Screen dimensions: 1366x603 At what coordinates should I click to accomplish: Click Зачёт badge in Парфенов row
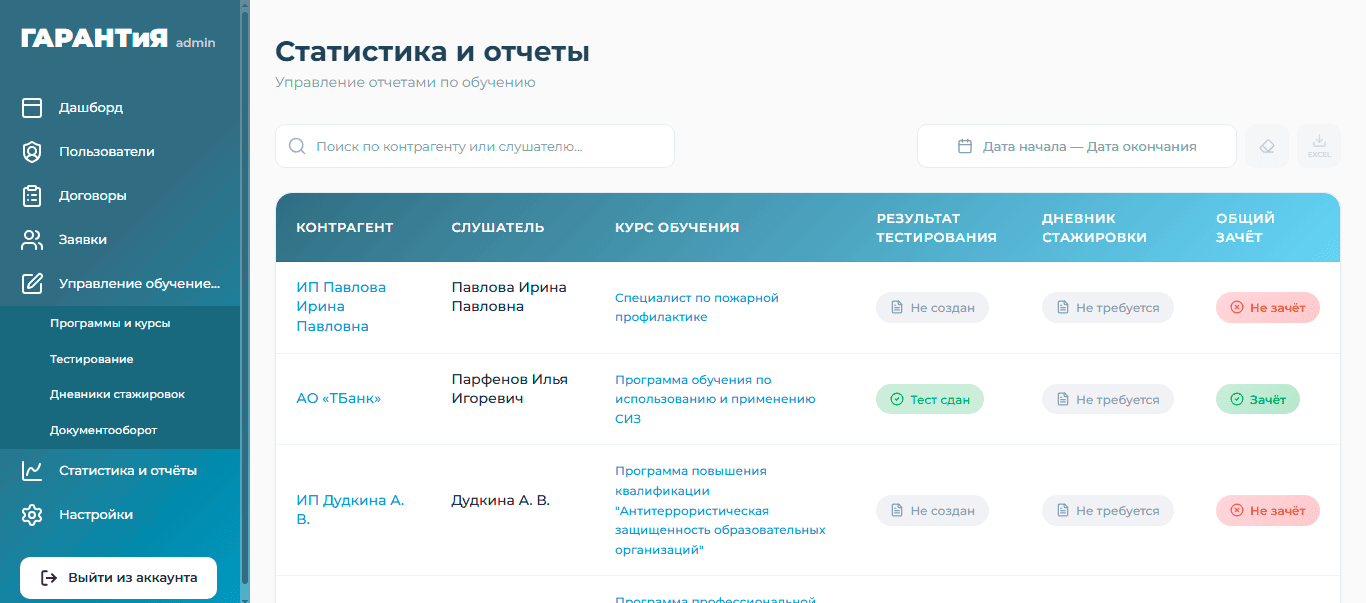[1258, 399]
